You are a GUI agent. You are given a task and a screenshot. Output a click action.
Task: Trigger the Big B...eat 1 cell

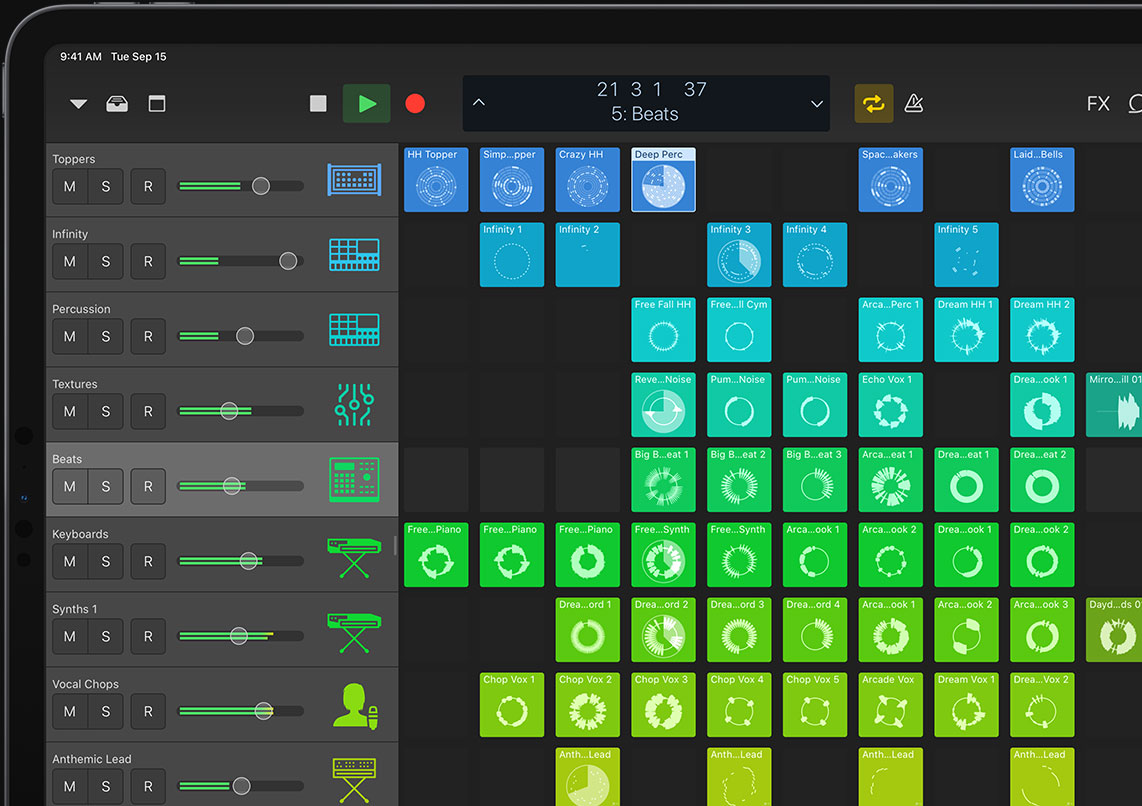point(663,480)
